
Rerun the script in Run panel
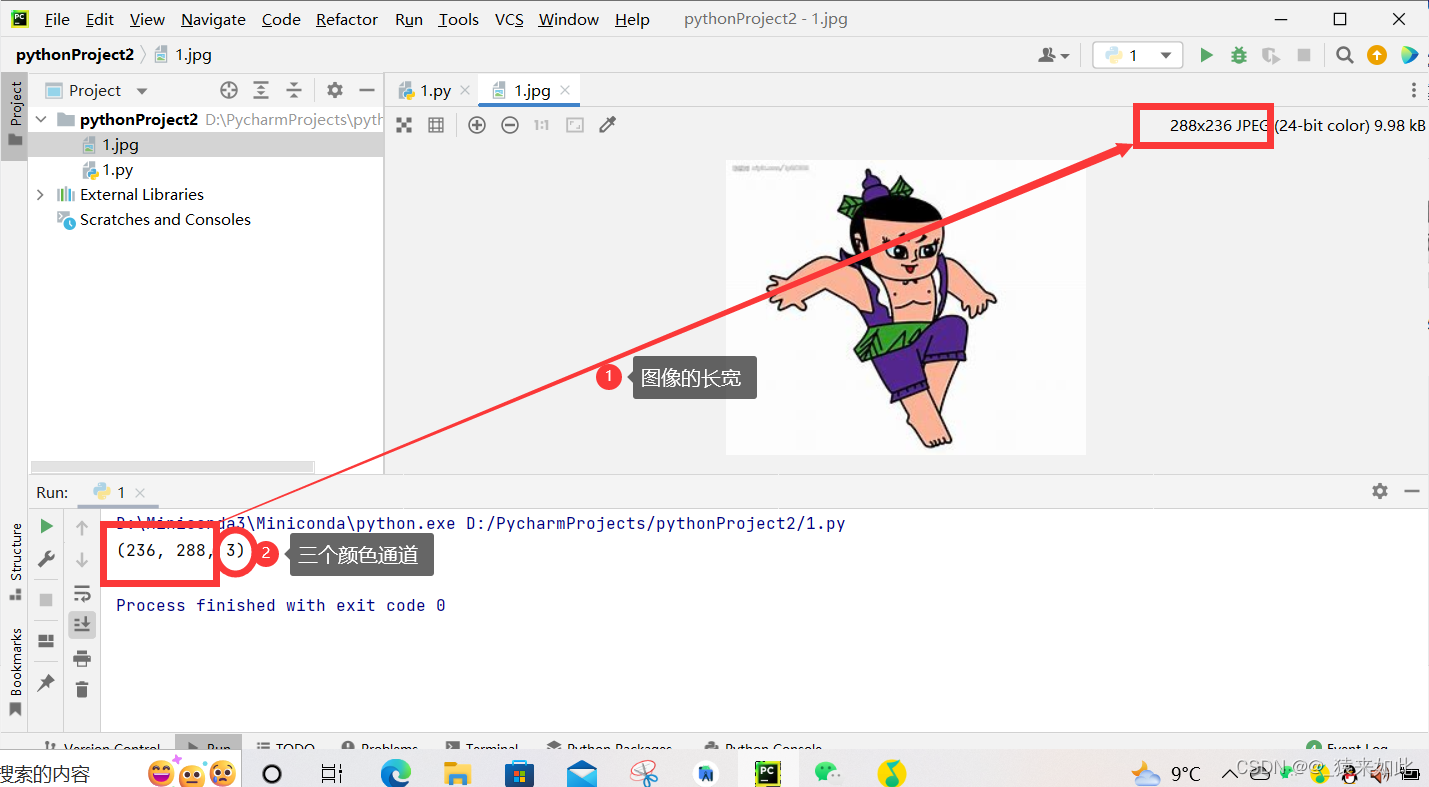click(46, 526)
